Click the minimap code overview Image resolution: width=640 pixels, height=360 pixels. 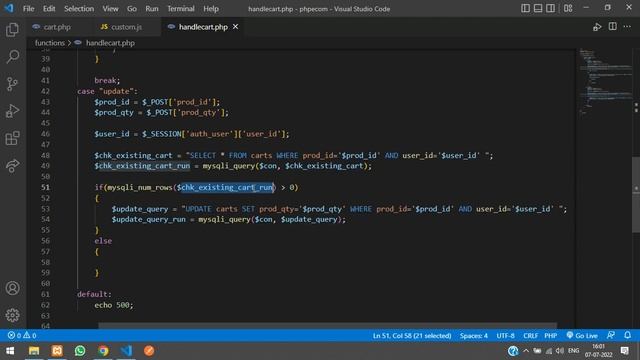(605, 82)
